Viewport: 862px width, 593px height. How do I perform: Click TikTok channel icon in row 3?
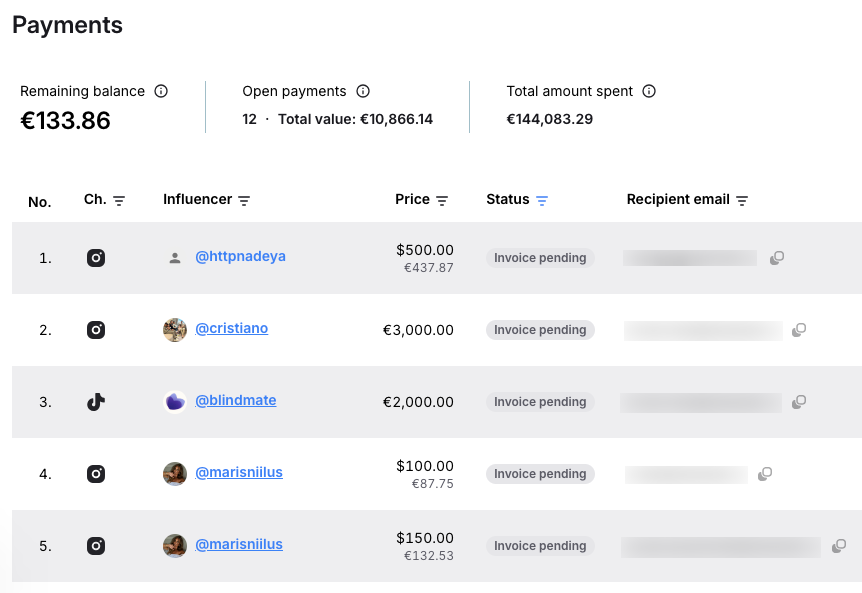(x=96, y=402)
